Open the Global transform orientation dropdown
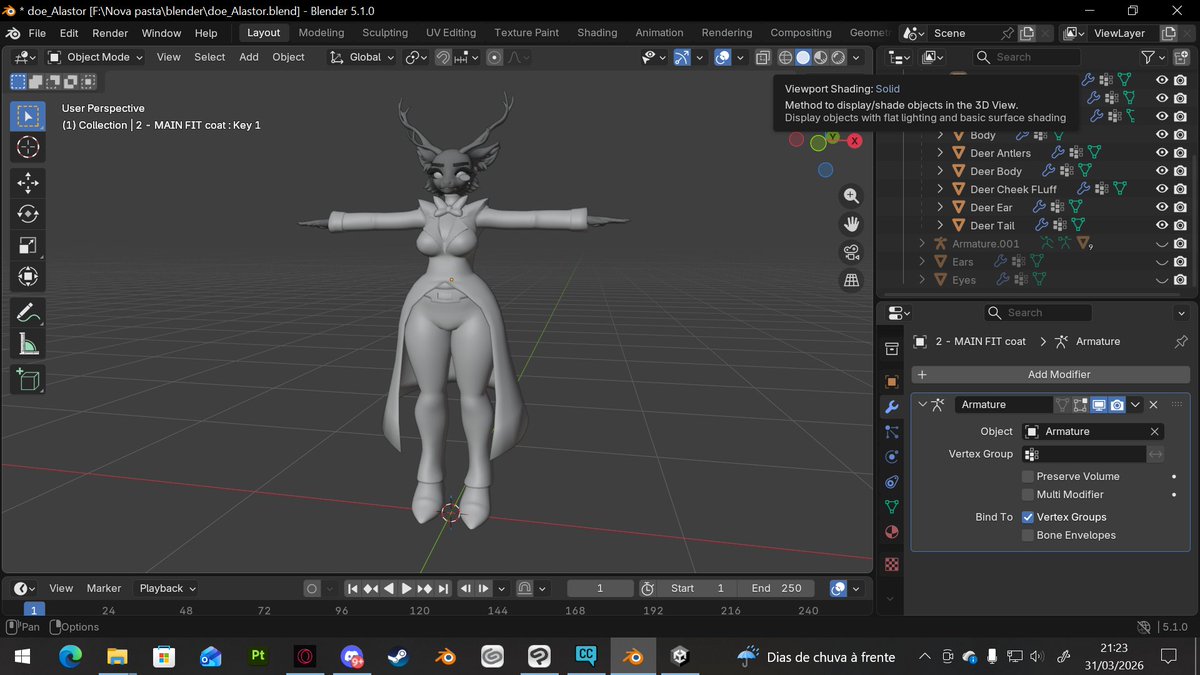 [363, 57]
